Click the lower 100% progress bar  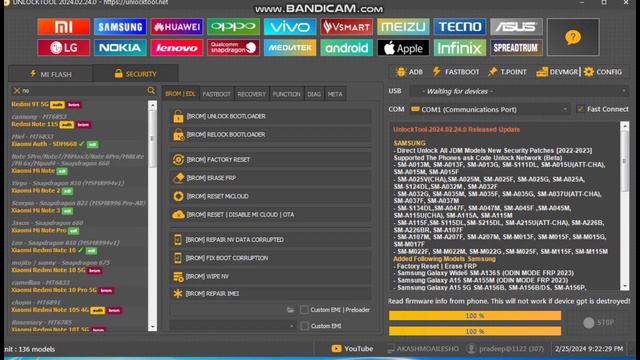pyautogui.click(x=475, y=331)
